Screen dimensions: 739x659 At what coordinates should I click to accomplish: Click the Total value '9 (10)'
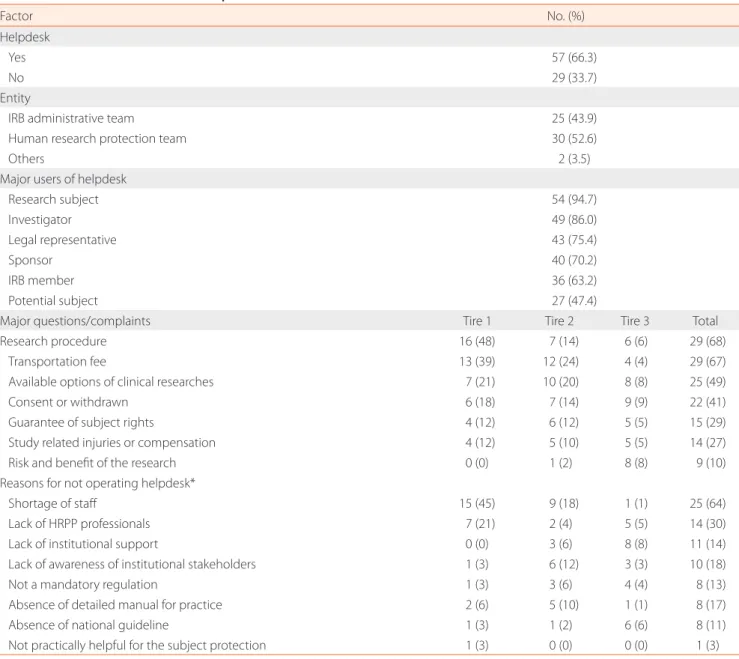[711, 463]
